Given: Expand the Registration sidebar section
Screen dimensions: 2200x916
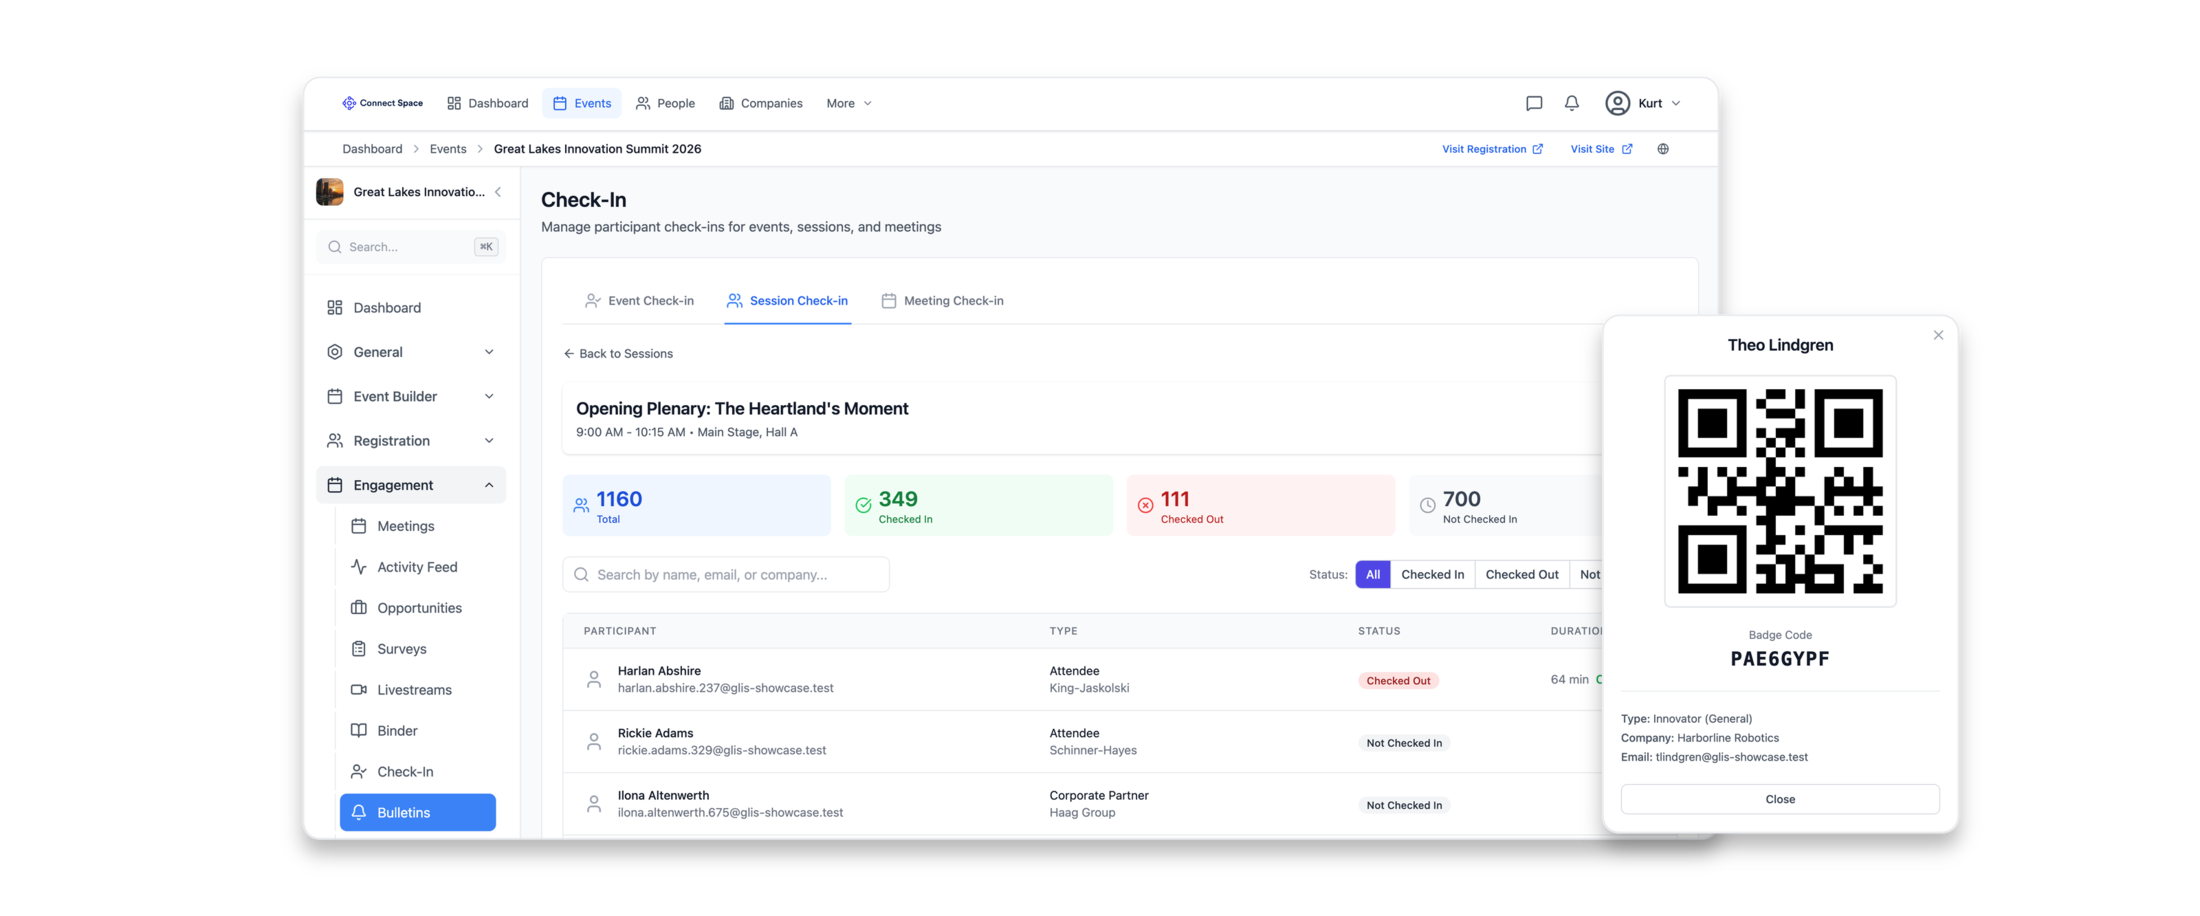Looking at the screenshot, I should tap(411, 440).
